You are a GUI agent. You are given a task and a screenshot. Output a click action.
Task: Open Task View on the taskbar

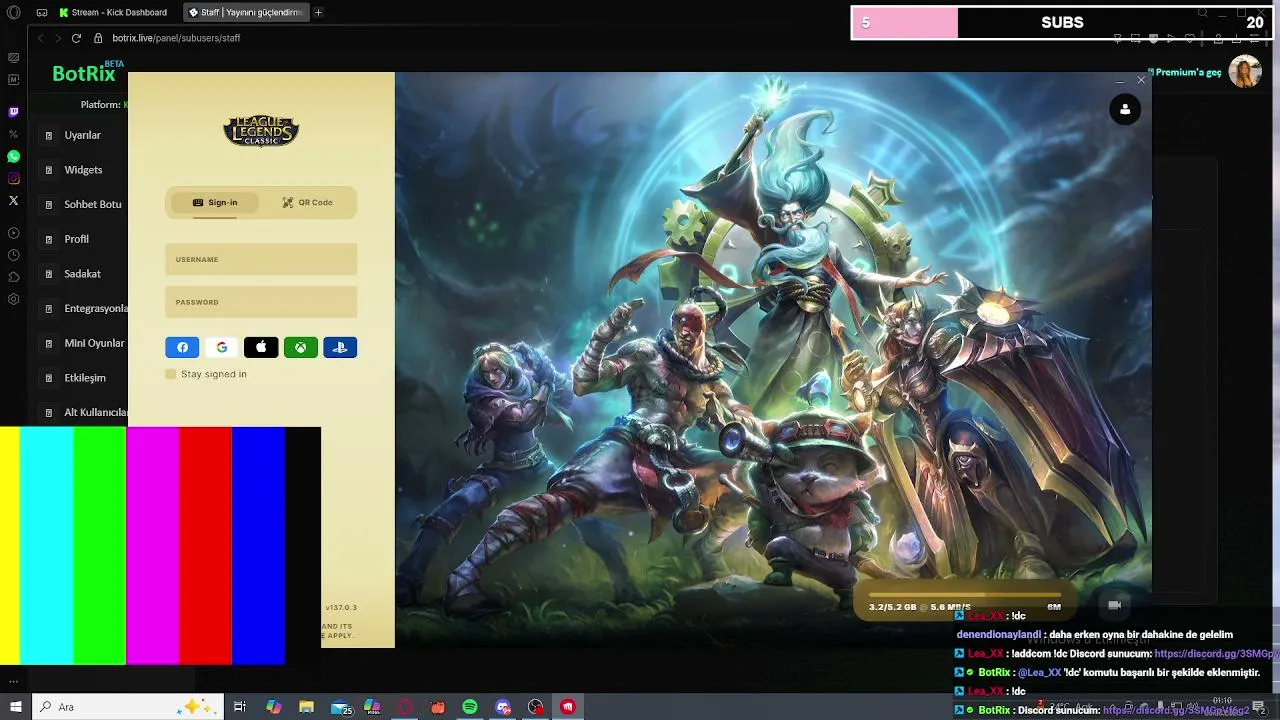coord(240,707)
